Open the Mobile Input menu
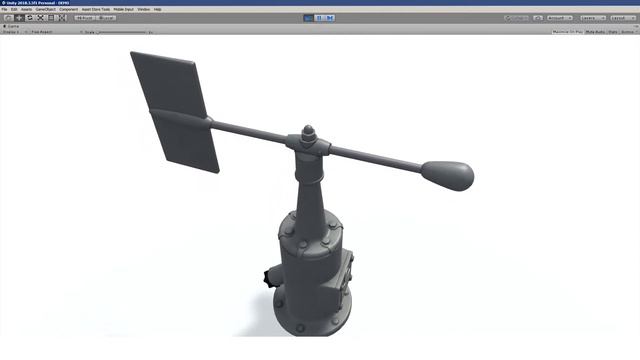This screenshot has width=640, height=360. pyautogui.click(x=124, y=9)
